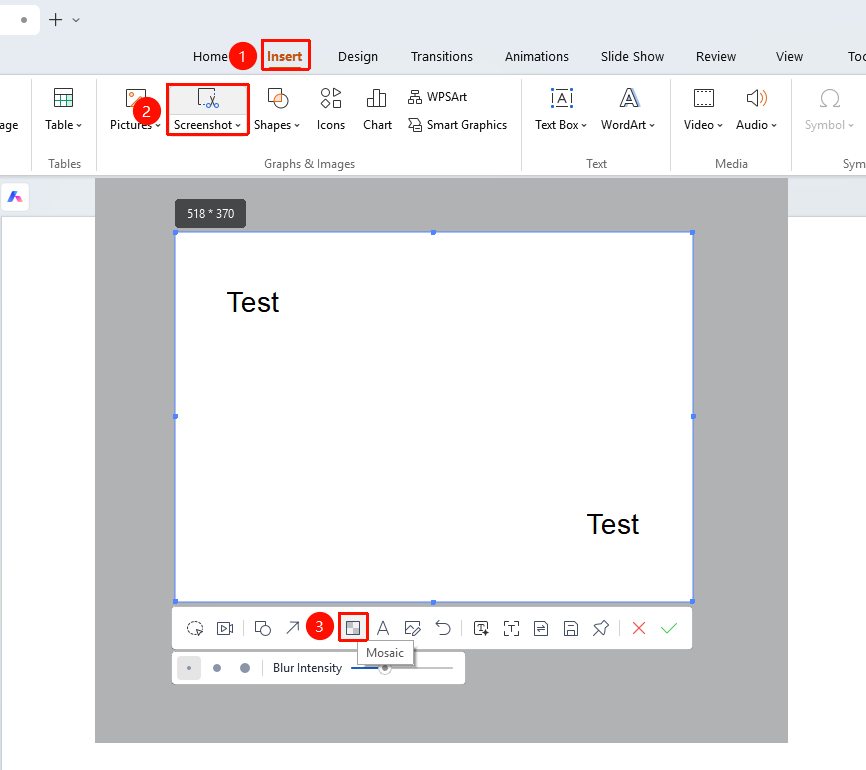Switch to the Slide Show tab

click(x=632, y=56)
